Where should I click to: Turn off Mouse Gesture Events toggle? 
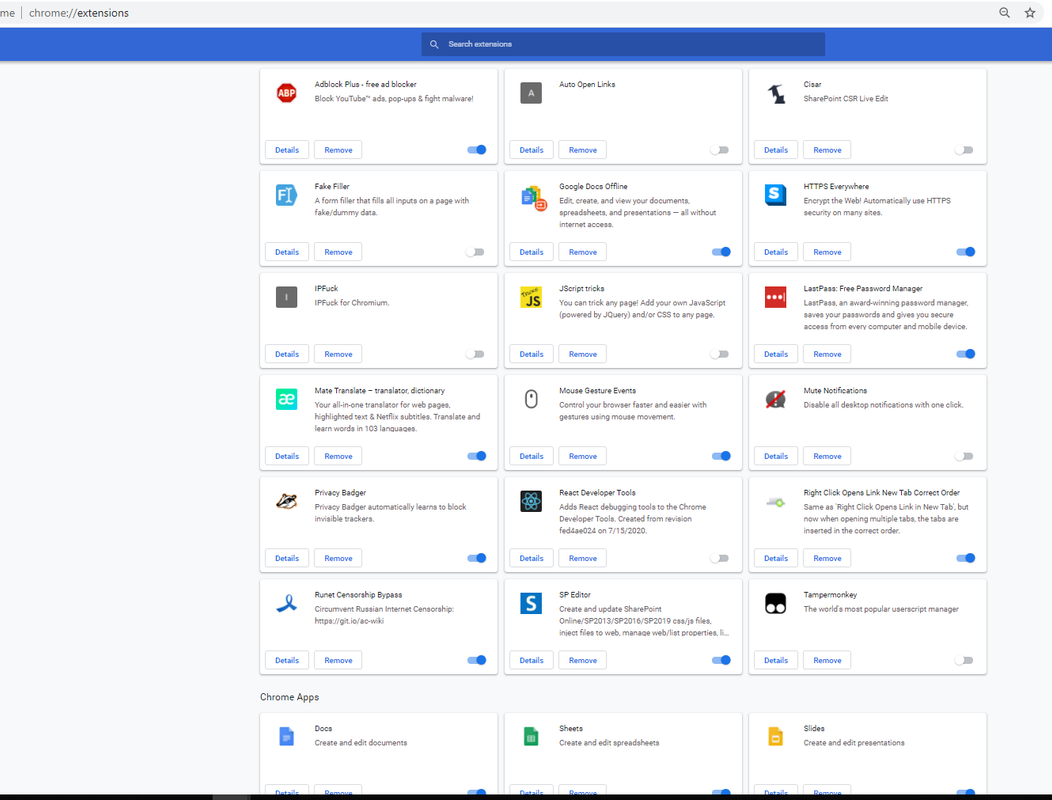tap(721, 456)
